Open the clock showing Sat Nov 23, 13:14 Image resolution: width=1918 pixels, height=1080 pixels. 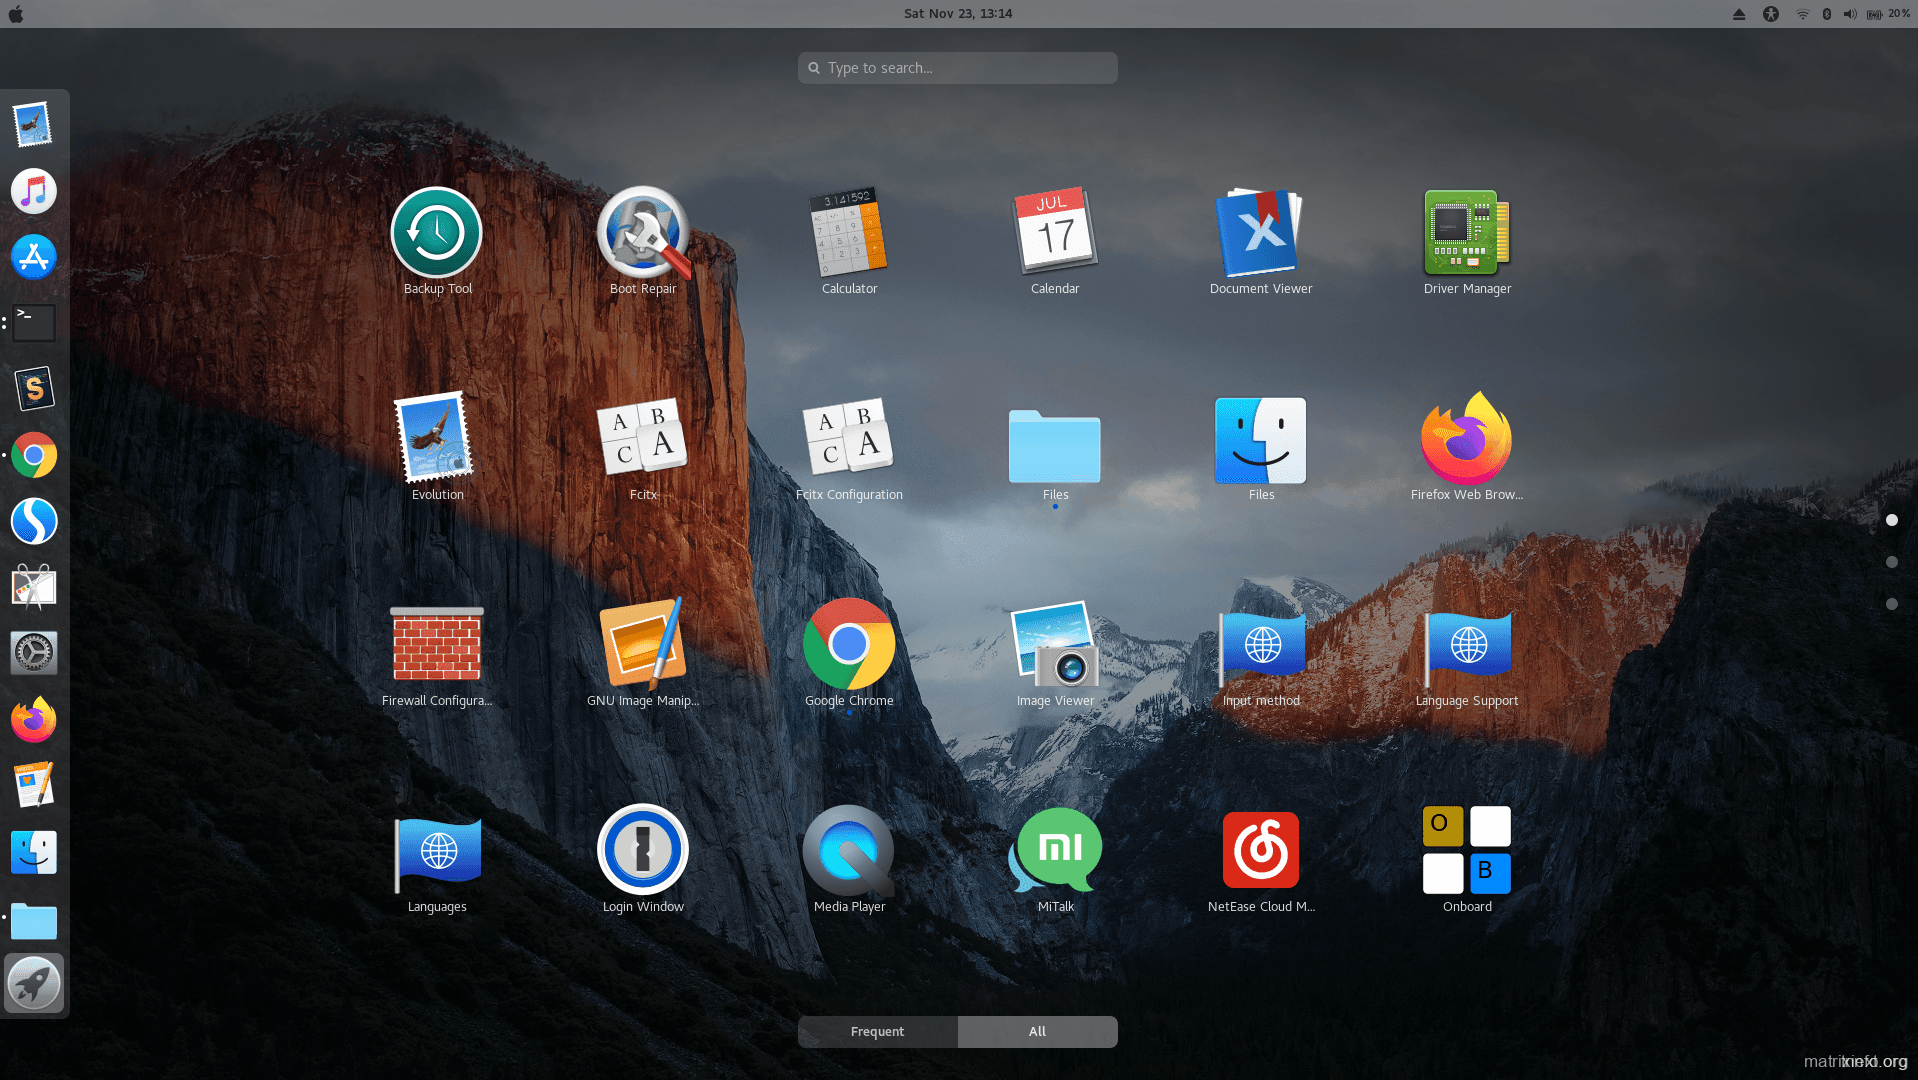pyautogui.click(x=958, y=14)
